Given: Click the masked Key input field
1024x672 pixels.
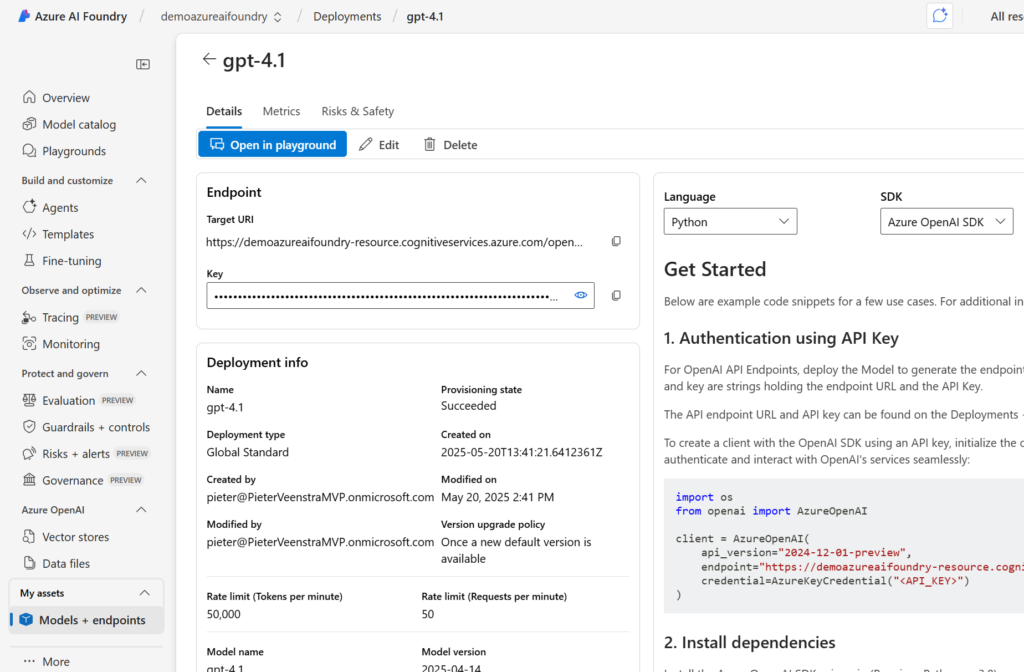Looking at the screenshot, I should click(x=400, y=296).
